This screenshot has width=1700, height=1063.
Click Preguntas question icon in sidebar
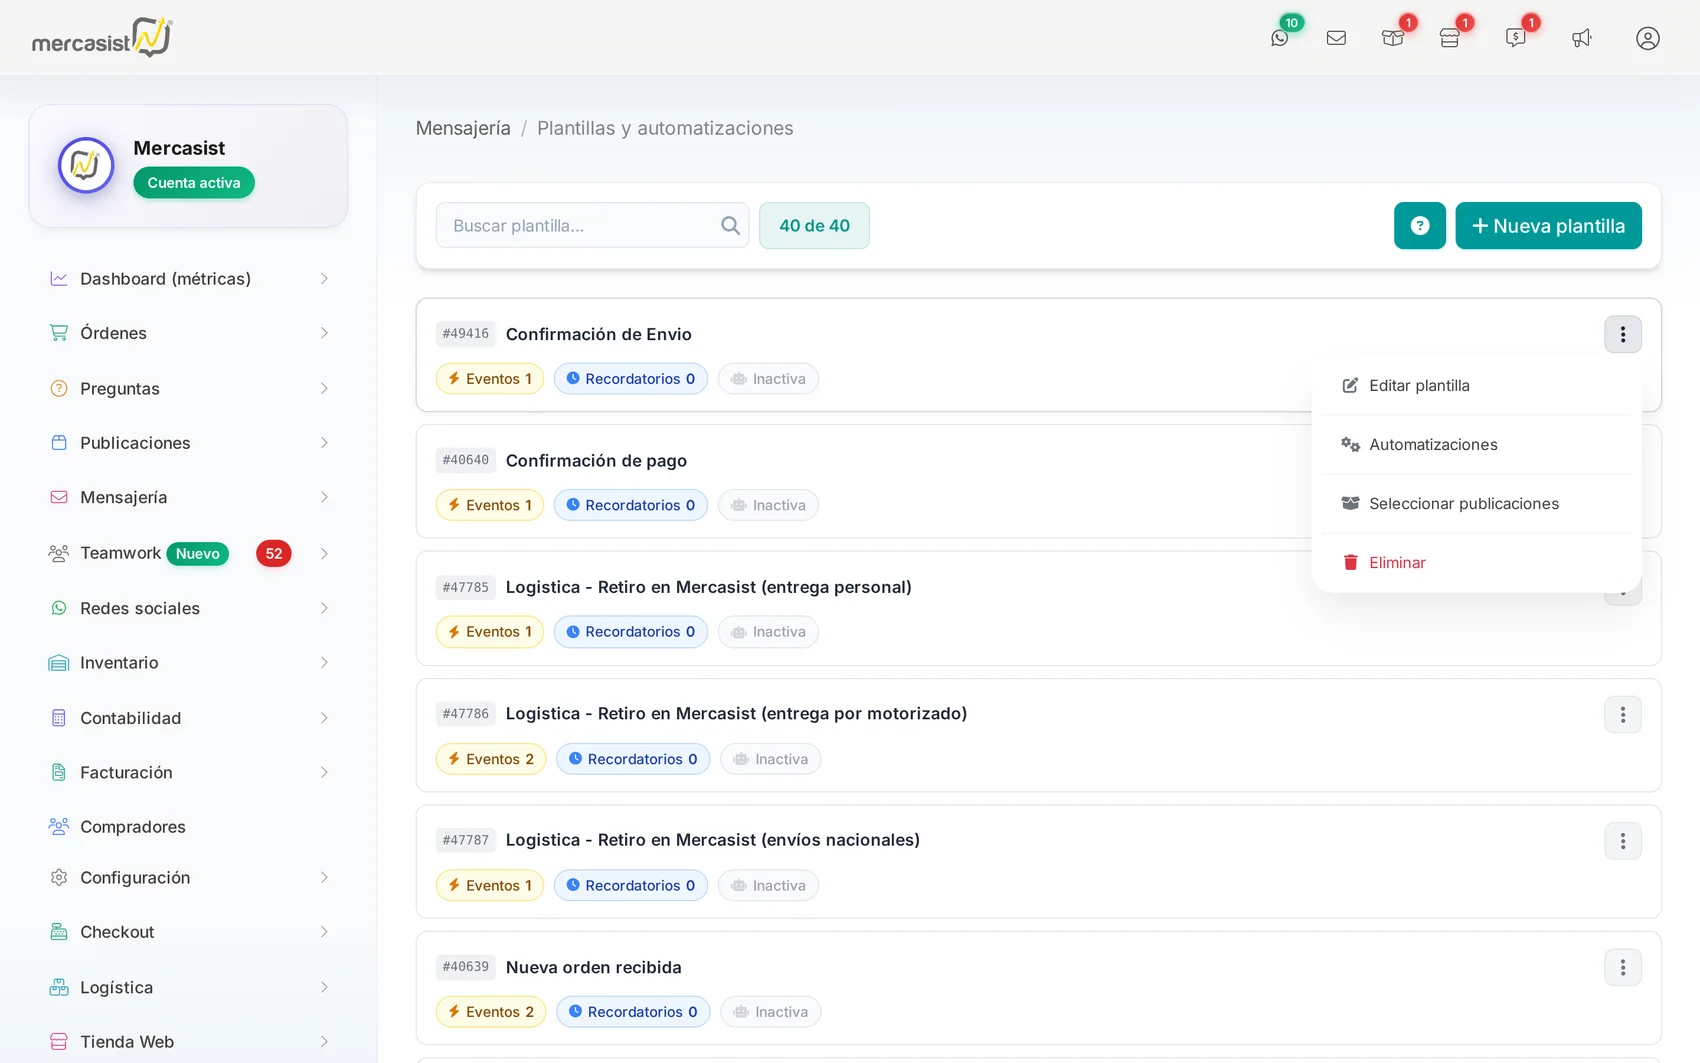59,388
